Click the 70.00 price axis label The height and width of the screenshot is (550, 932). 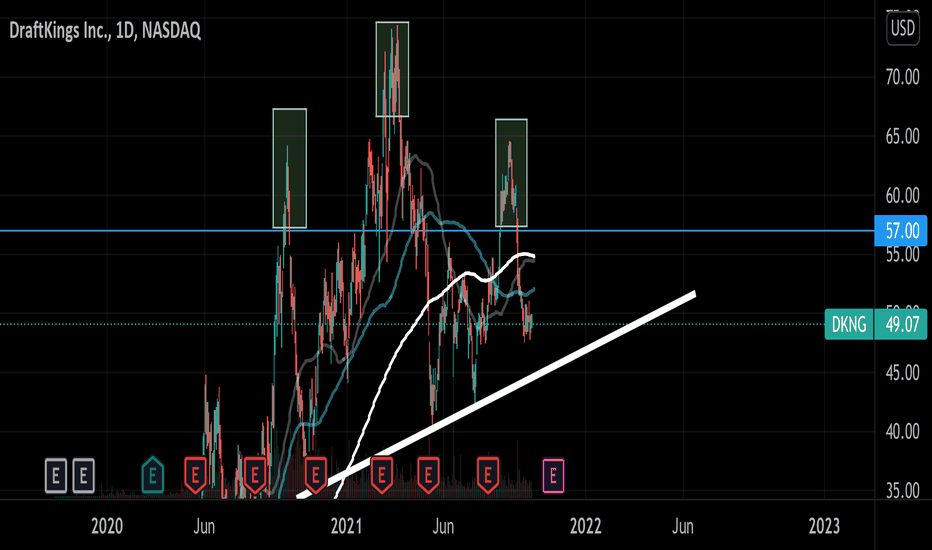tap(902, 77)
